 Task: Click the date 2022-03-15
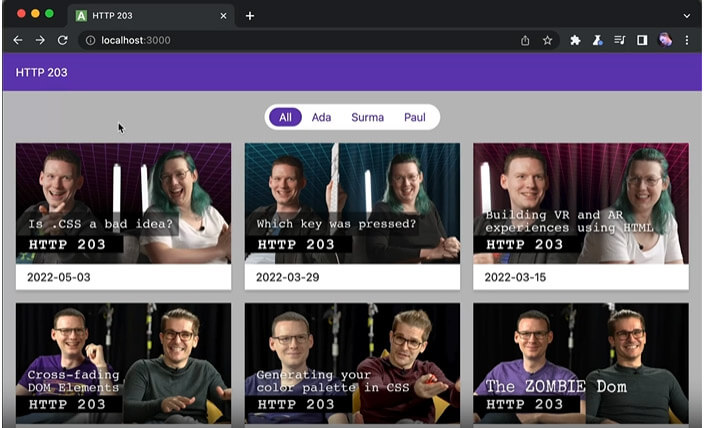[515, 277]
